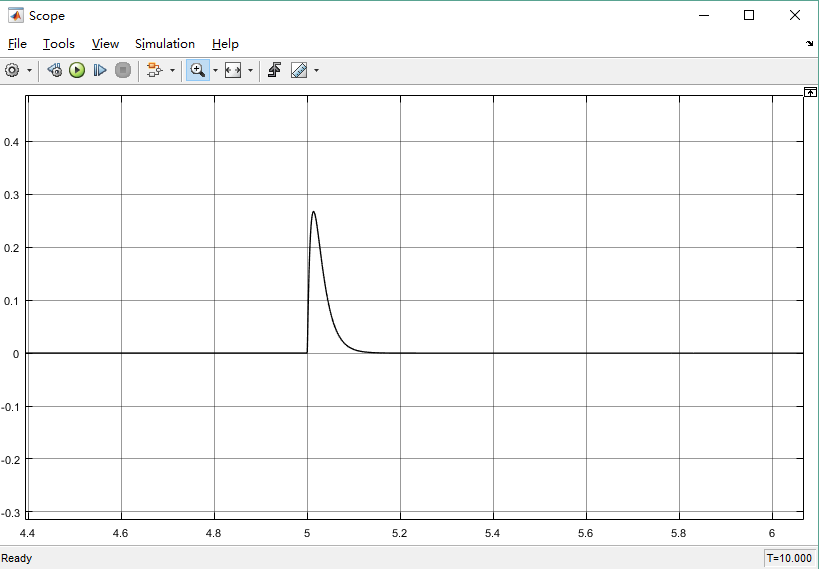Open the Measurements dropdown arrow
Viewport: 819px width, 569px height.
coord(317,70)
